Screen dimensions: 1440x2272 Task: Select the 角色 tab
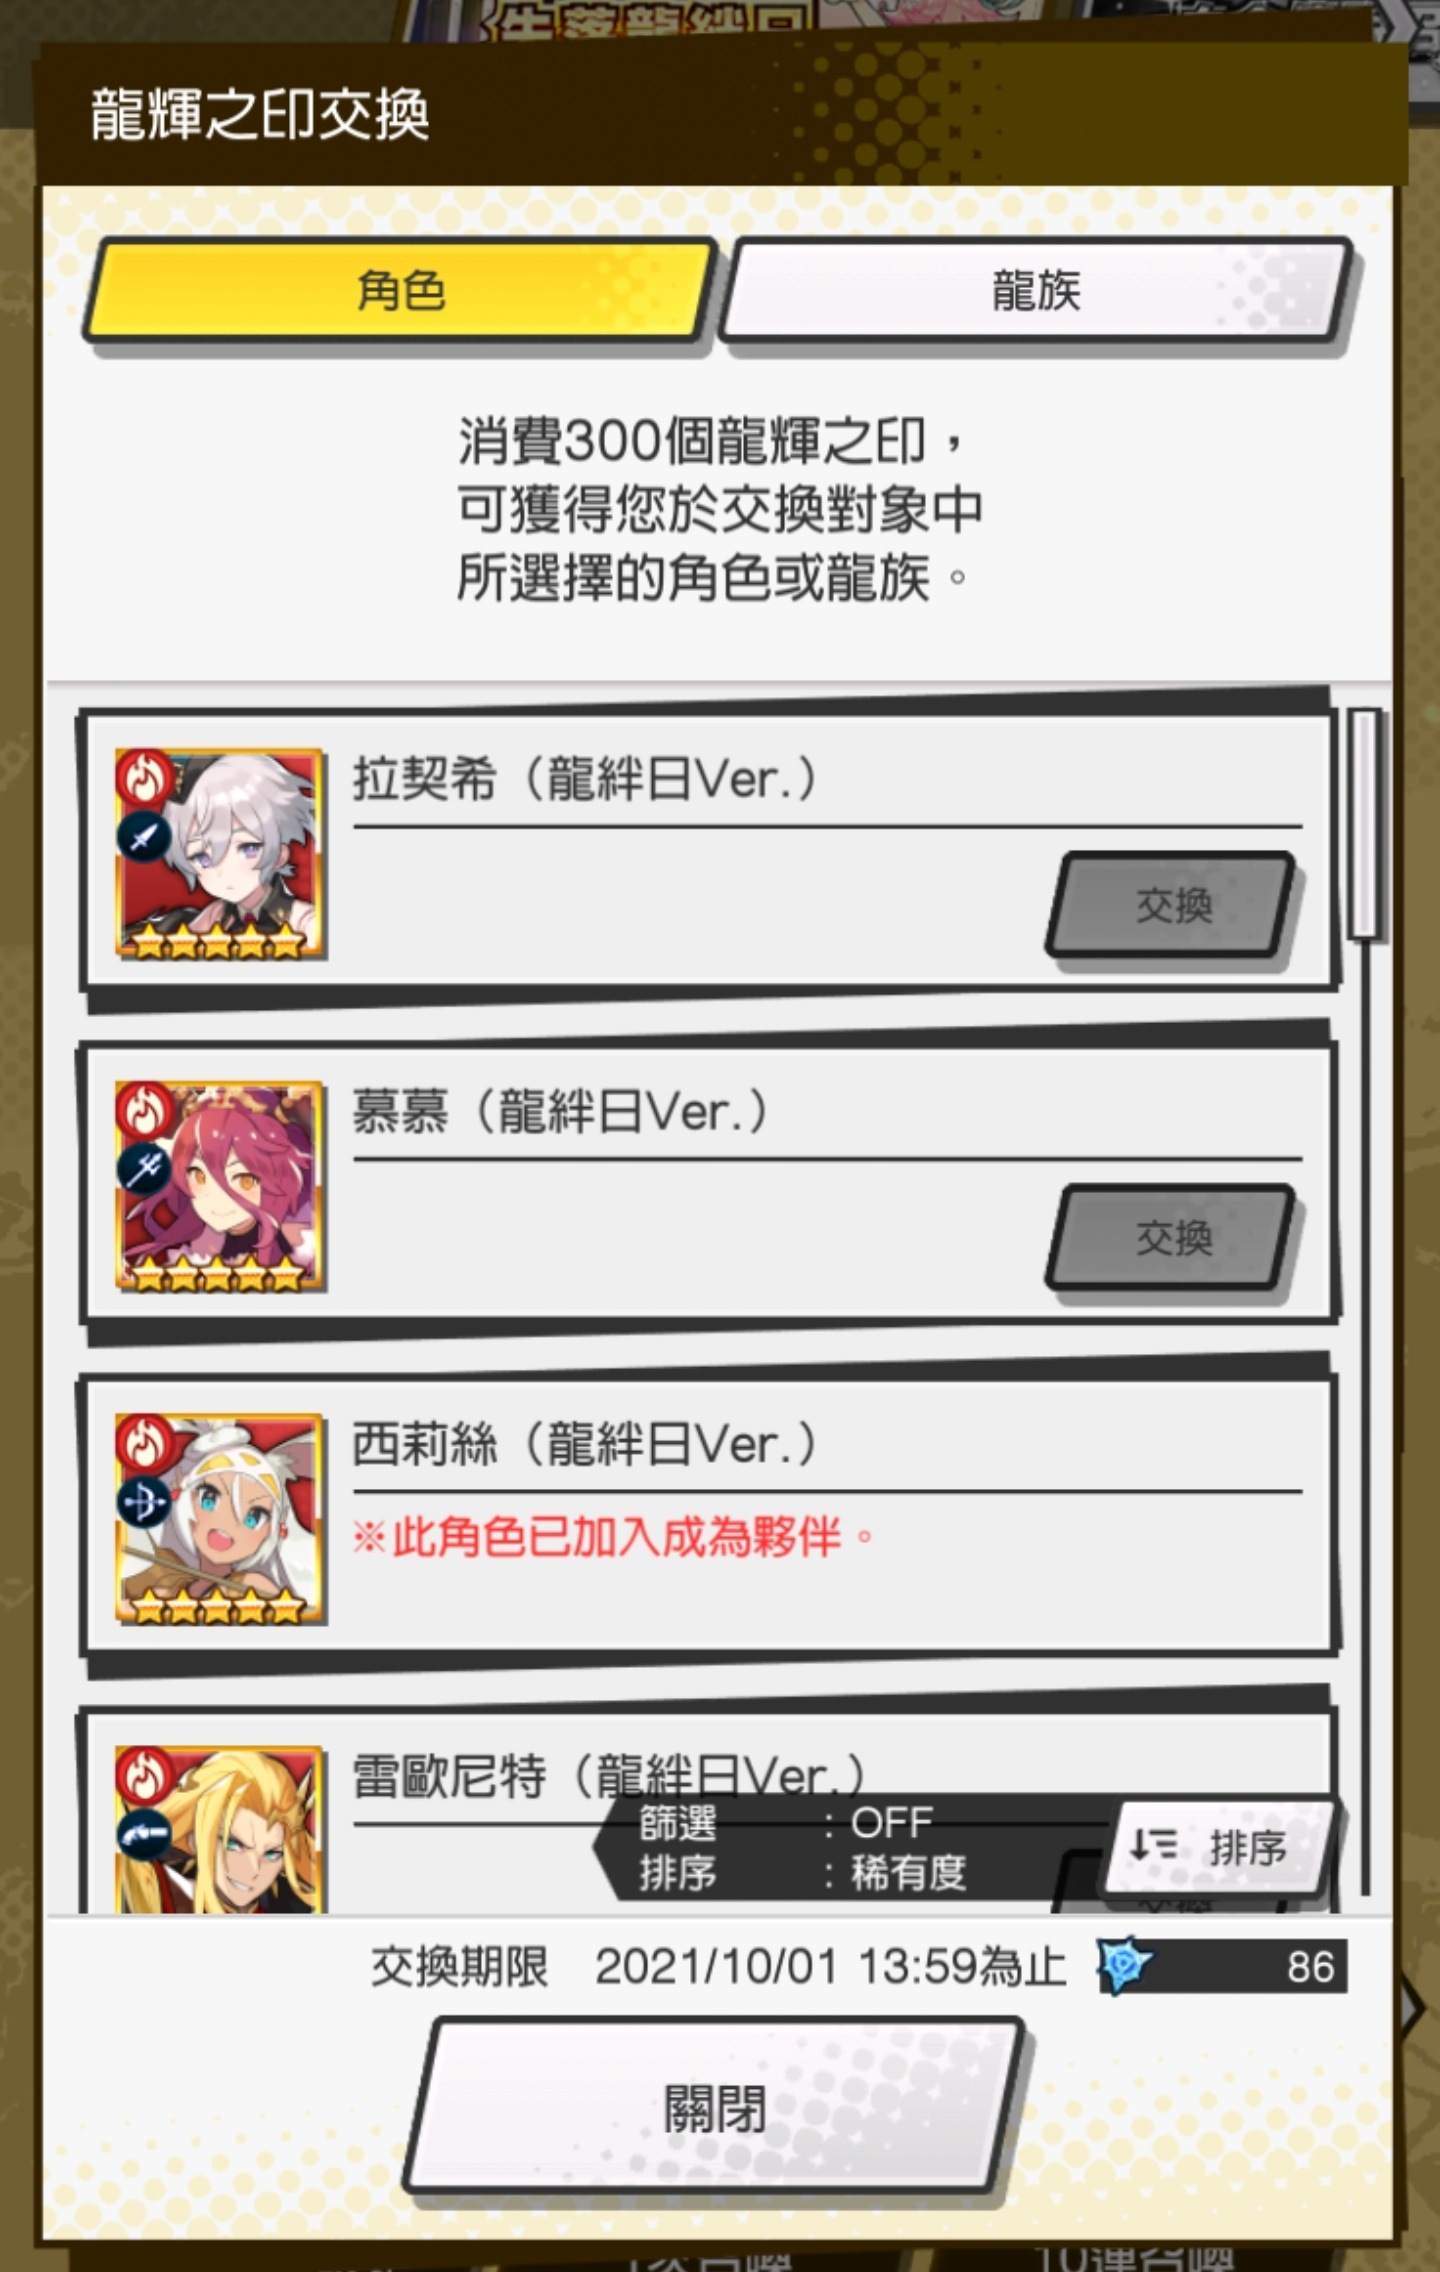point(400,291)
